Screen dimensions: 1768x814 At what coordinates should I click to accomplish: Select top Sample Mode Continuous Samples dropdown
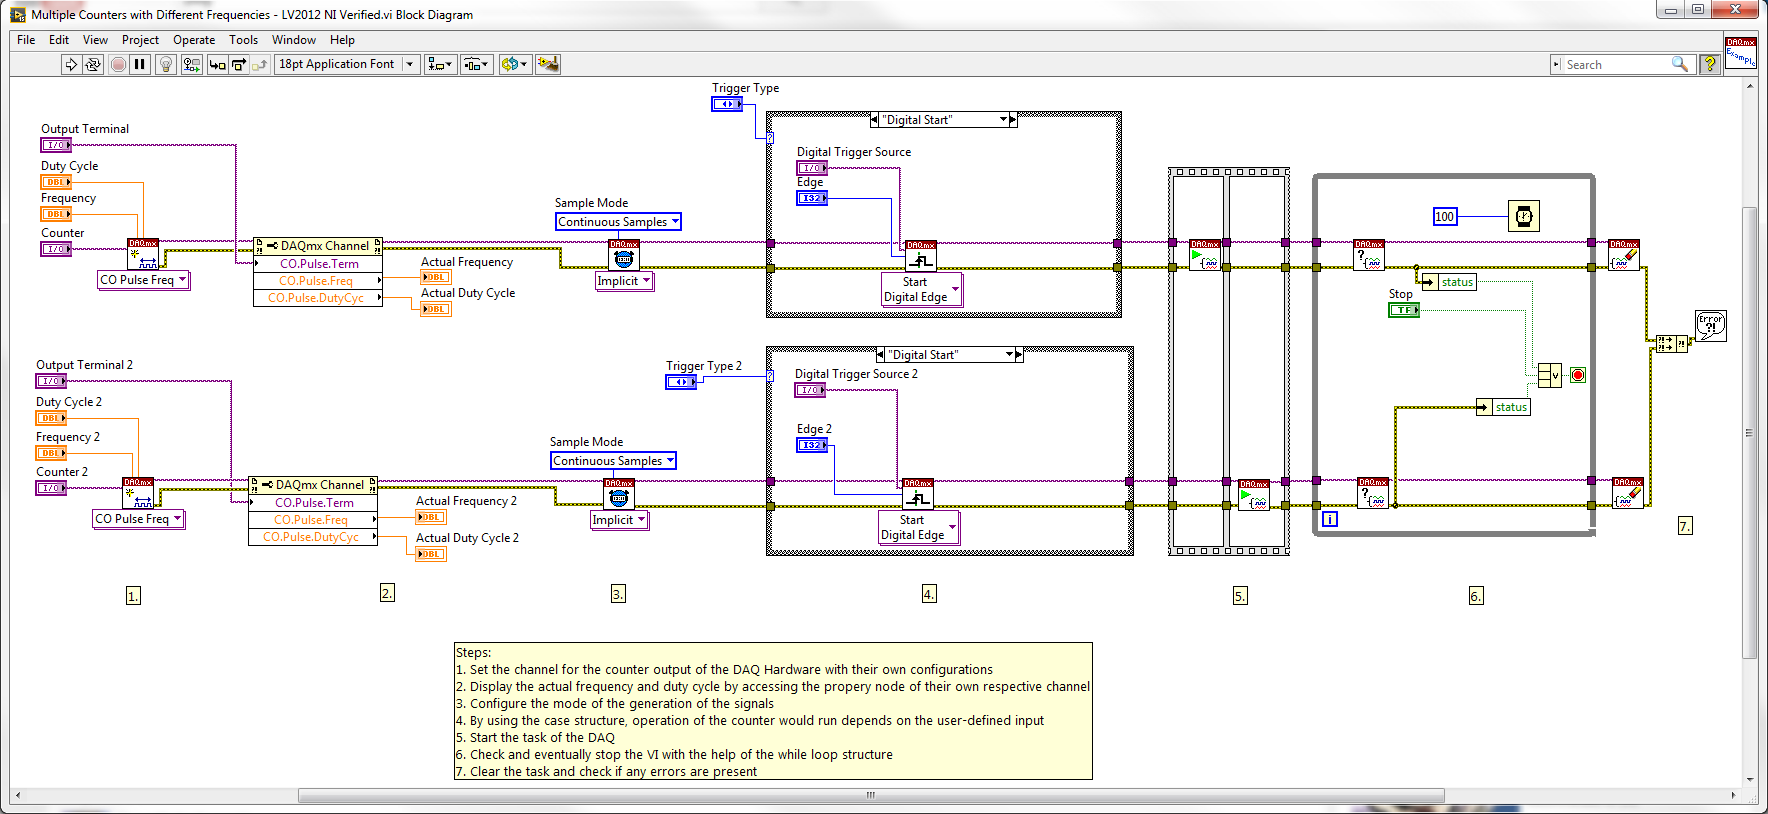click(x=618, y=222)
